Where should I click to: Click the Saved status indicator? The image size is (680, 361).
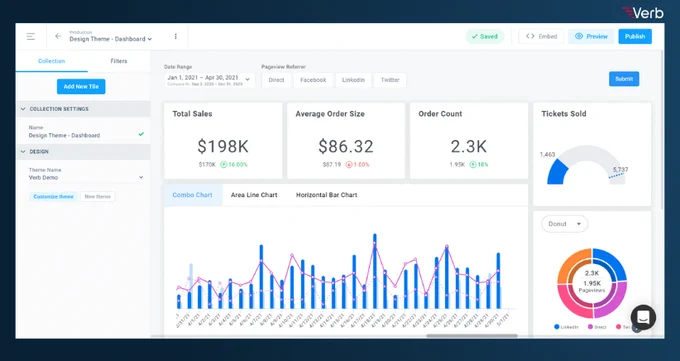[485, 36]
